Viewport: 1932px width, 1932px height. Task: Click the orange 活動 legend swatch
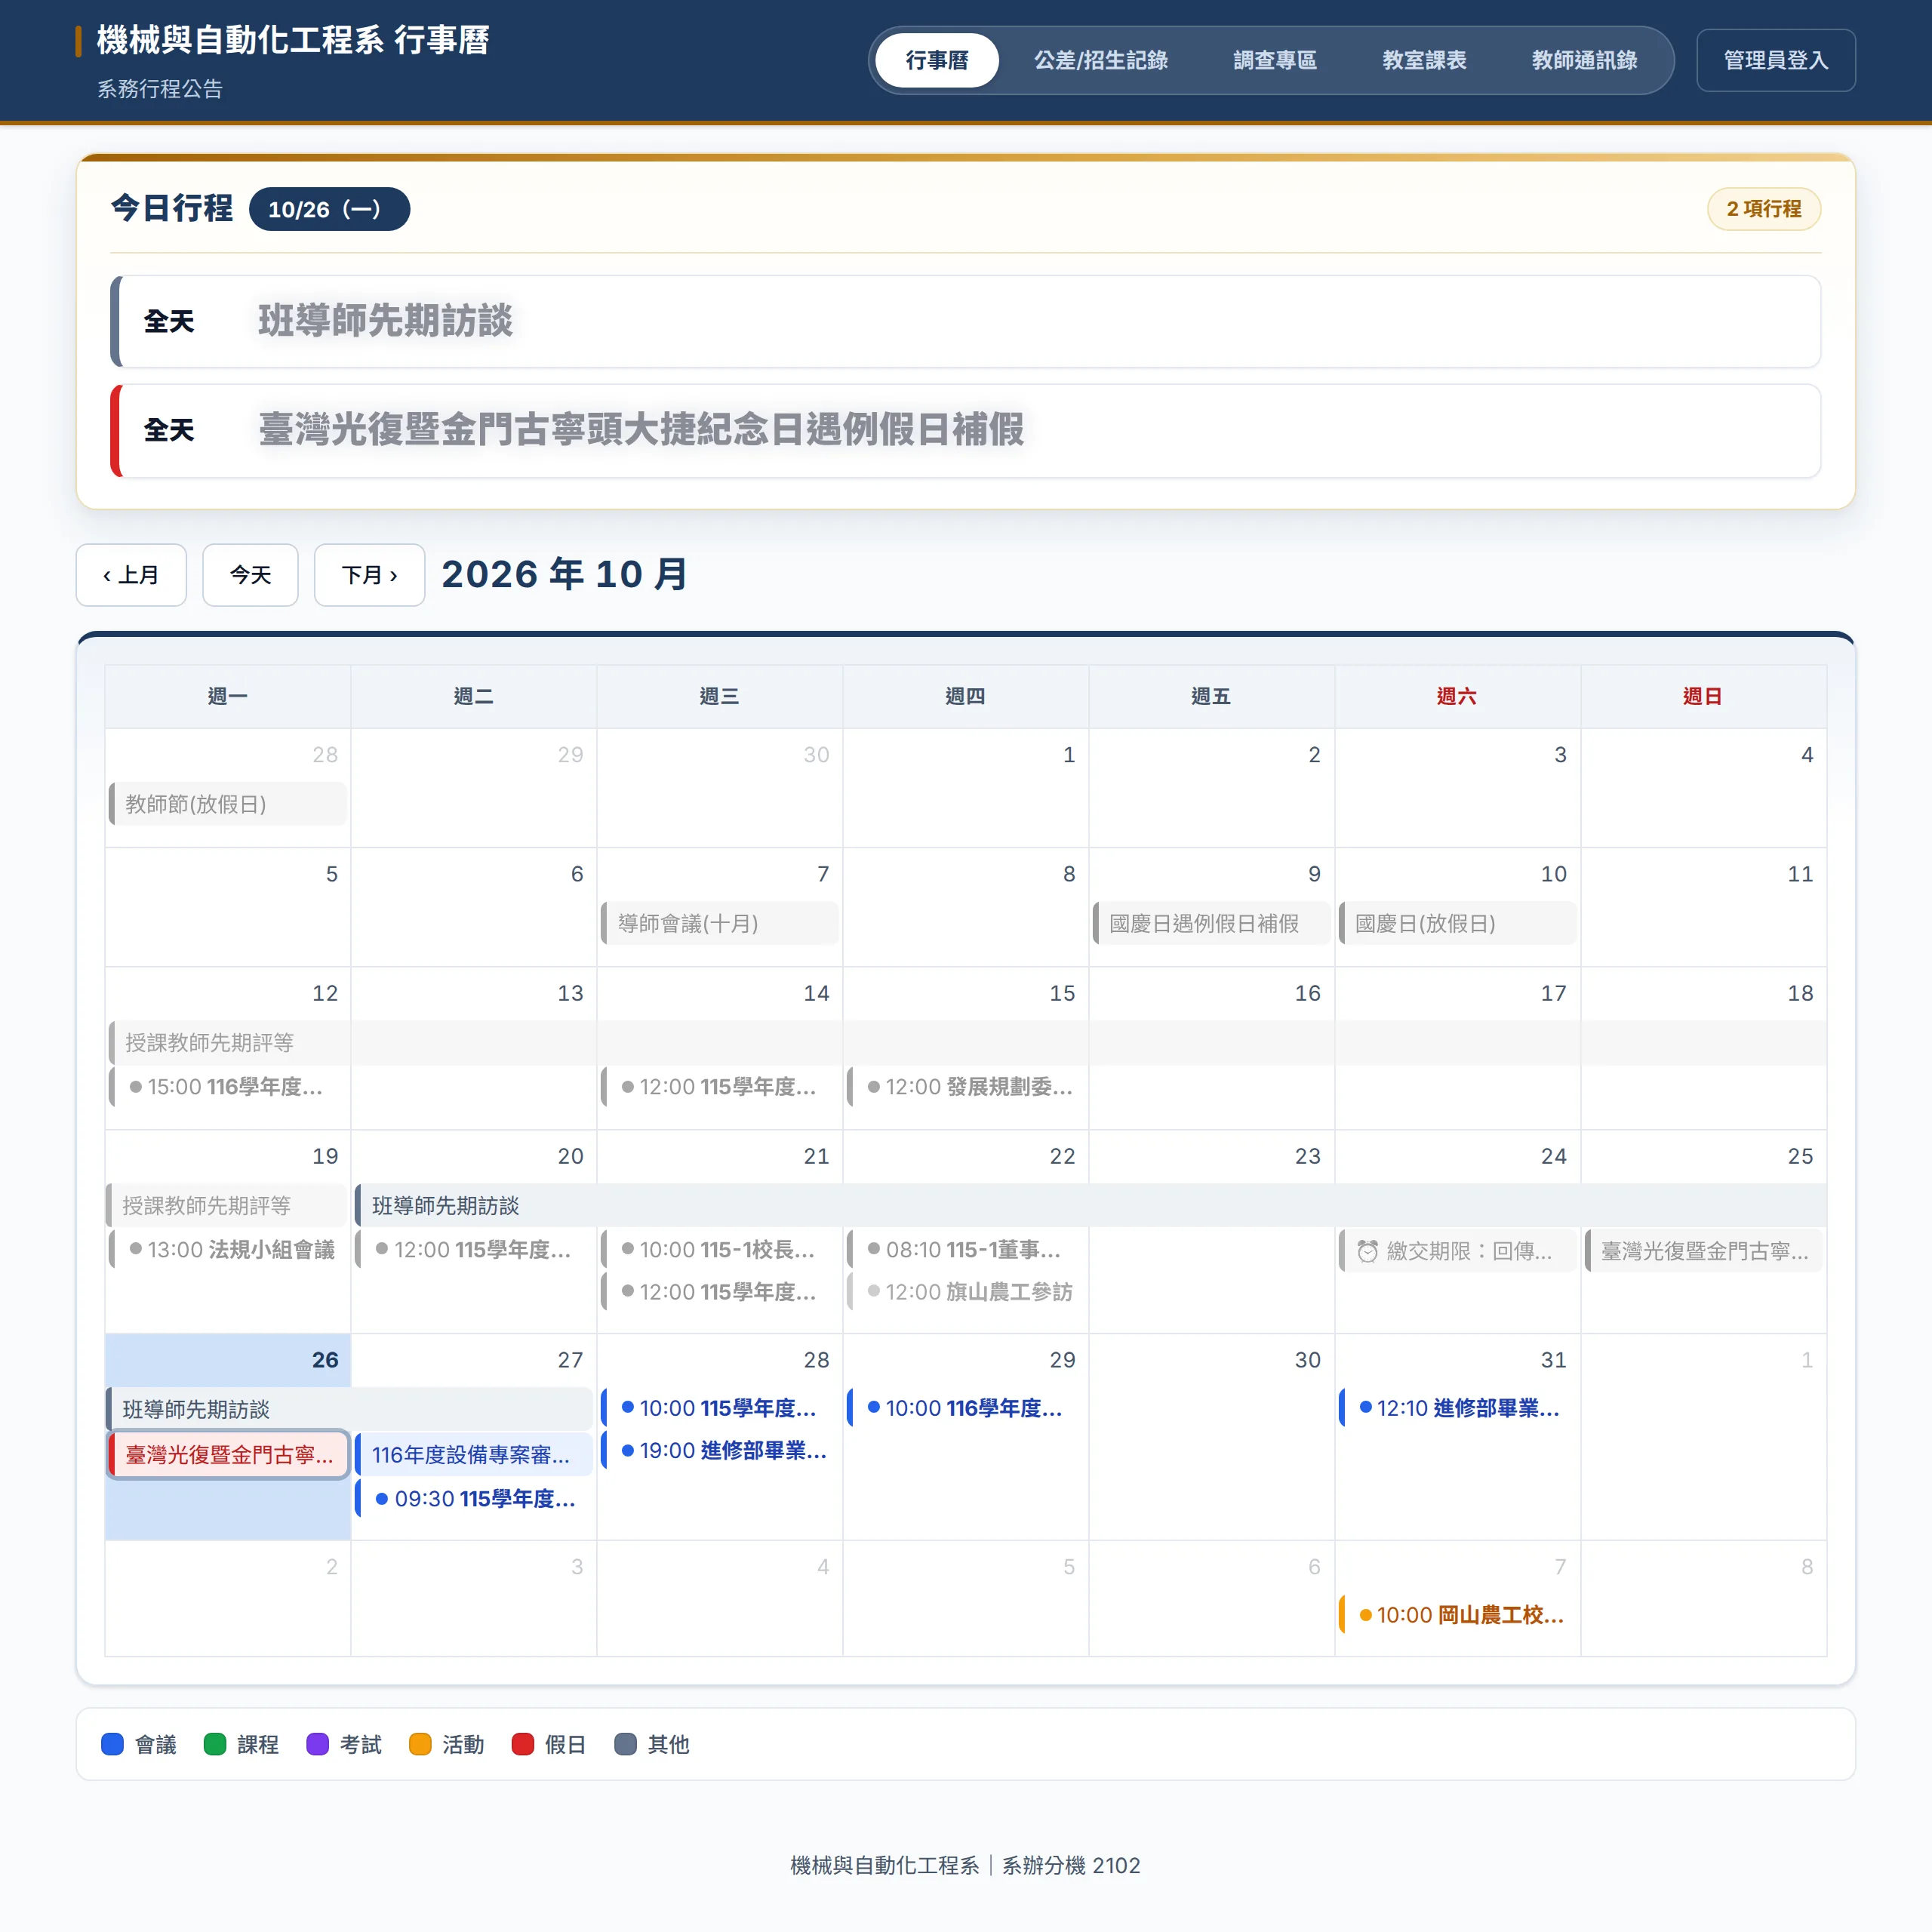420,1744
